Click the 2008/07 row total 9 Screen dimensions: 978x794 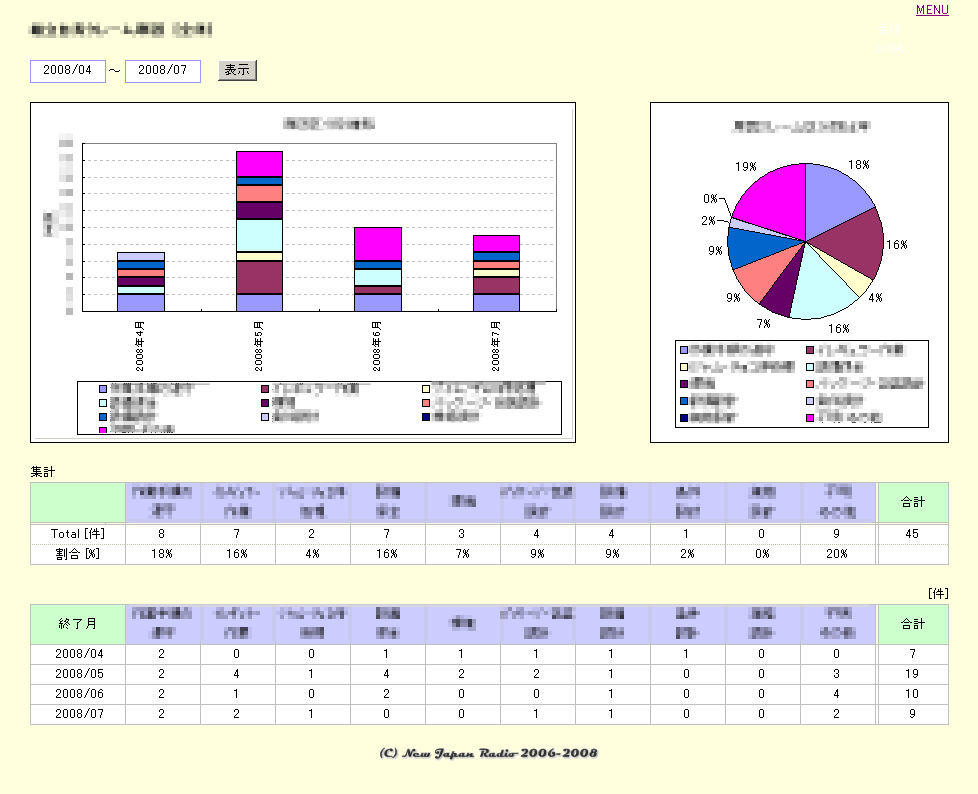pyautogui.click(x=913, y=714)
